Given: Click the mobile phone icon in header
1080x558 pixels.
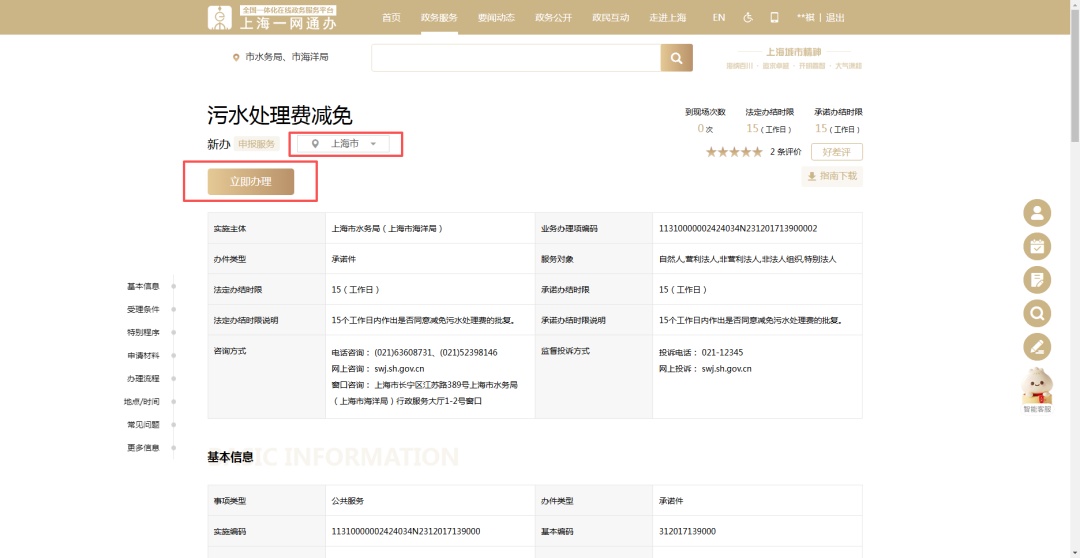Looking at the screenshot, I should [x=774, y=18].
